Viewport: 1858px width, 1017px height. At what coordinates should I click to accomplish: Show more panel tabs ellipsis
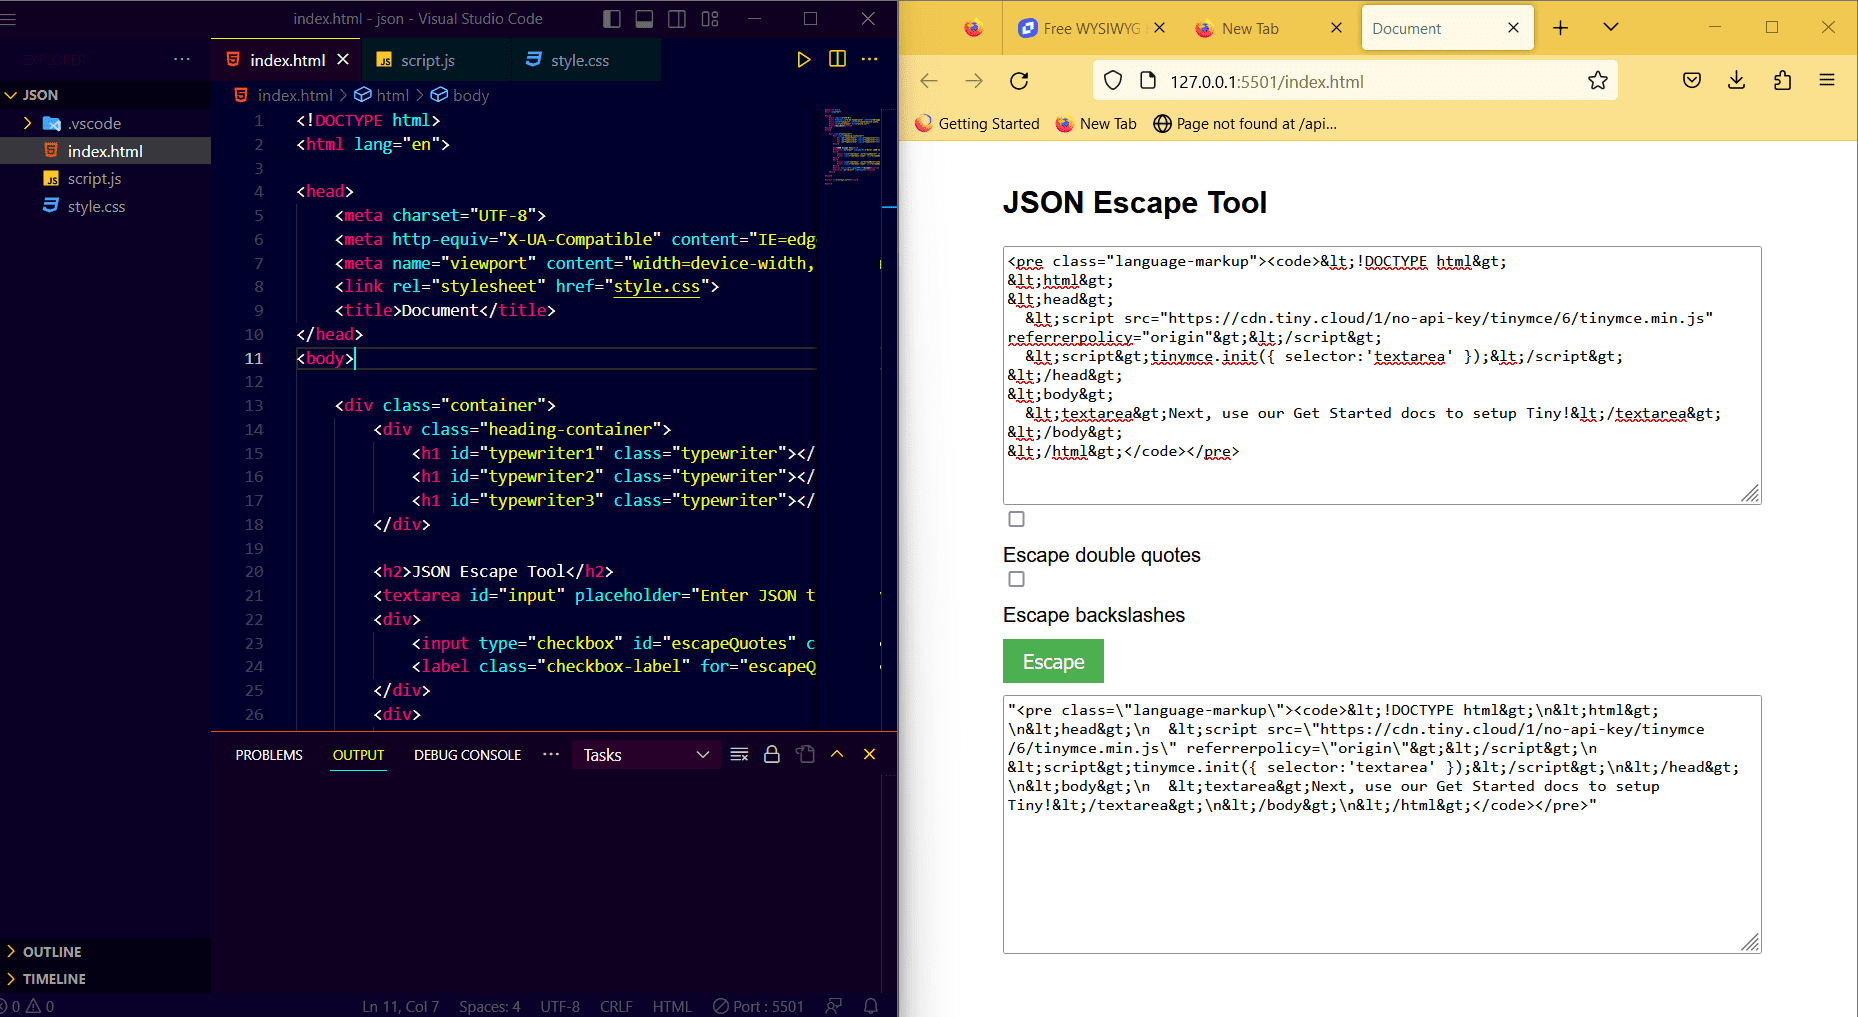pyautogui.click(x=551, y=754)
